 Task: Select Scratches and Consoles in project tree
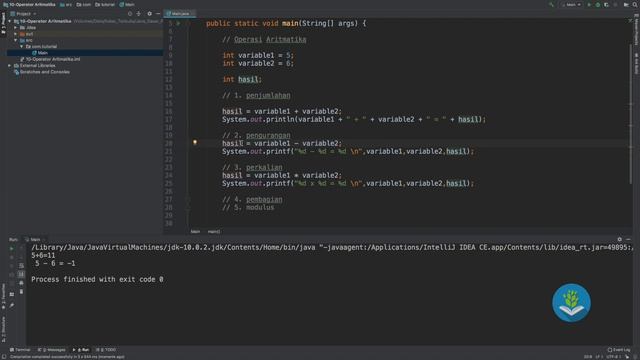point(42,72)
